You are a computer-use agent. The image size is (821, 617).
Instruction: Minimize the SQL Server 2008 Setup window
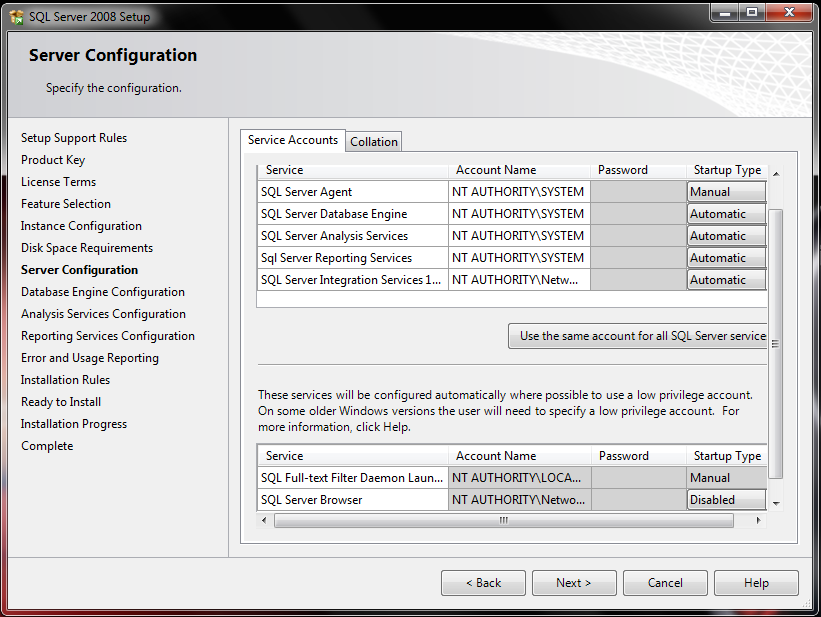(725, 13)
